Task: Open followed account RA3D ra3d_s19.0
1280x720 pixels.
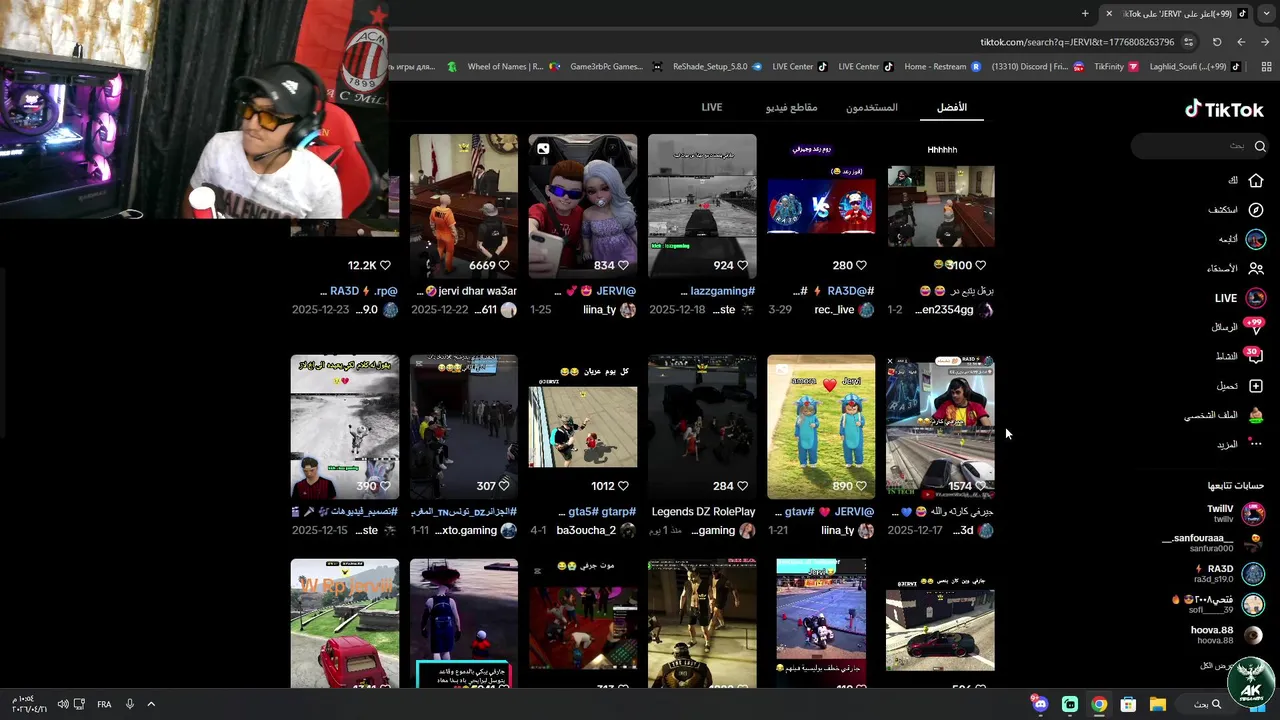Action: click(1230, 573)
